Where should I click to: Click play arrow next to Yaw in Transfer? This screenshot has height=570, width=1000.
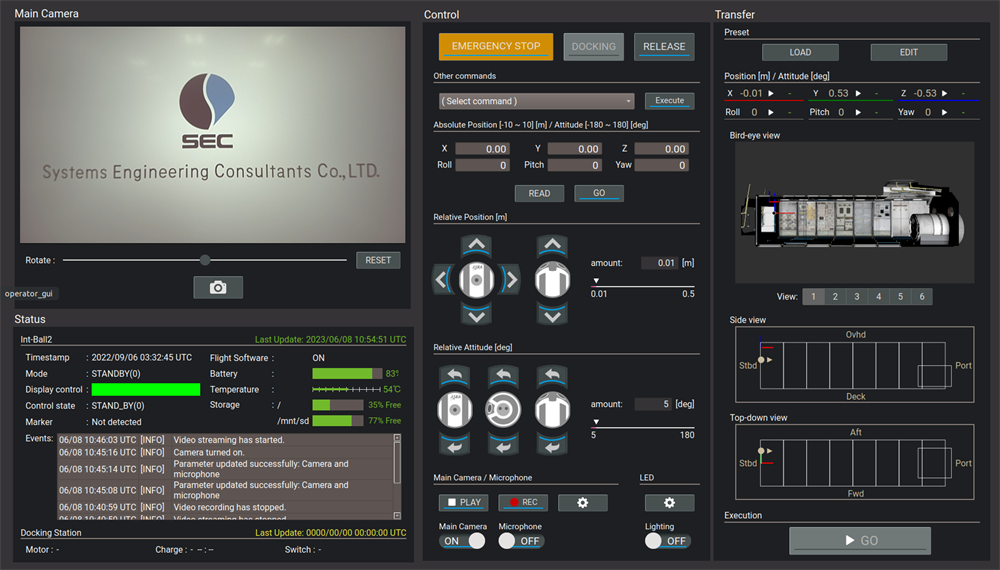pyautogui.click(x=945, y=112)
